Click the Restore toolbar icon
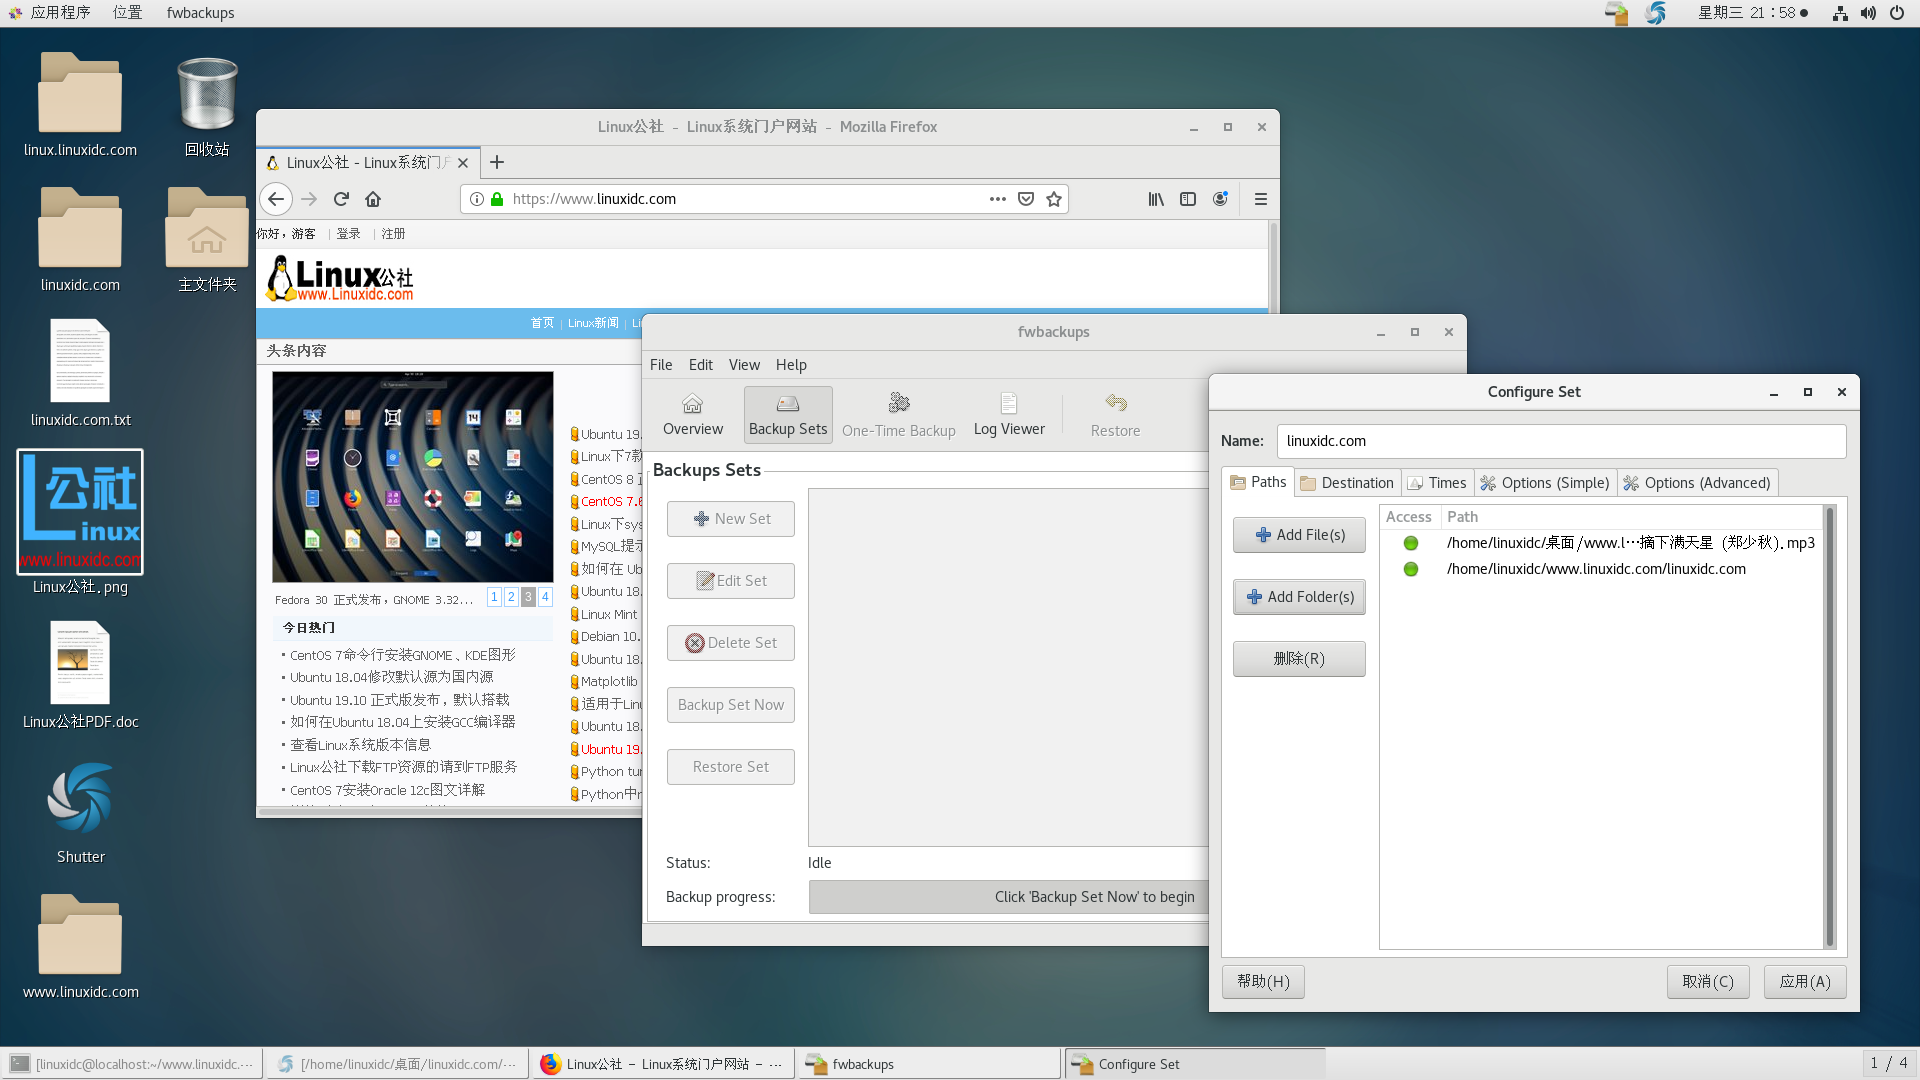The height and width of the screenshot is (1080, 1920). (1115, 415)
